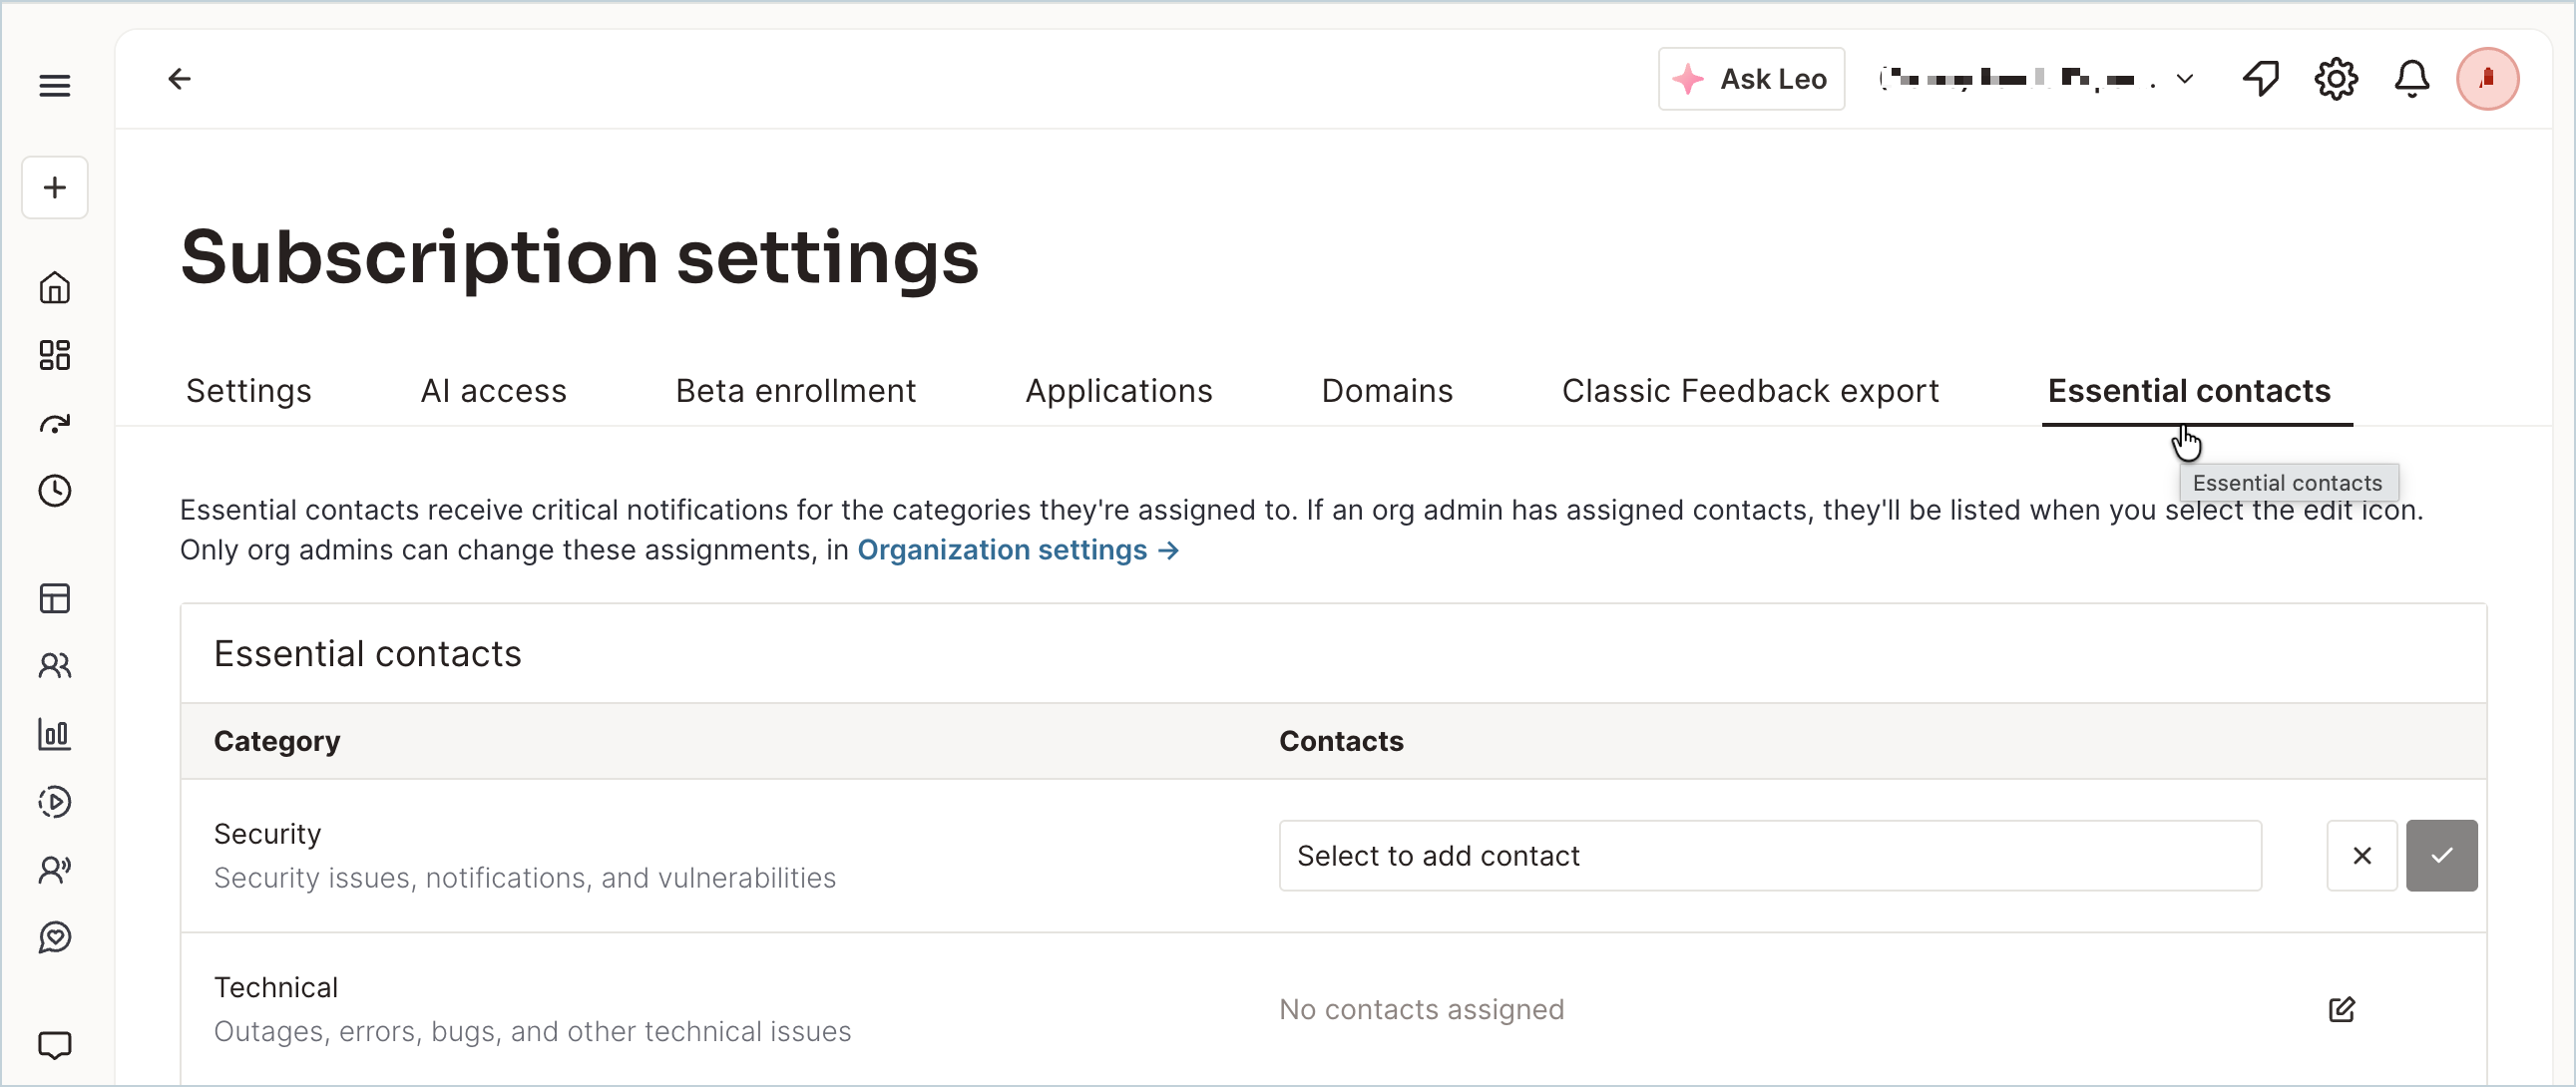Open the bar chart analytics sidebar icon
This screenshot has width=2576, height=1087.
click(x=55, y=733)
